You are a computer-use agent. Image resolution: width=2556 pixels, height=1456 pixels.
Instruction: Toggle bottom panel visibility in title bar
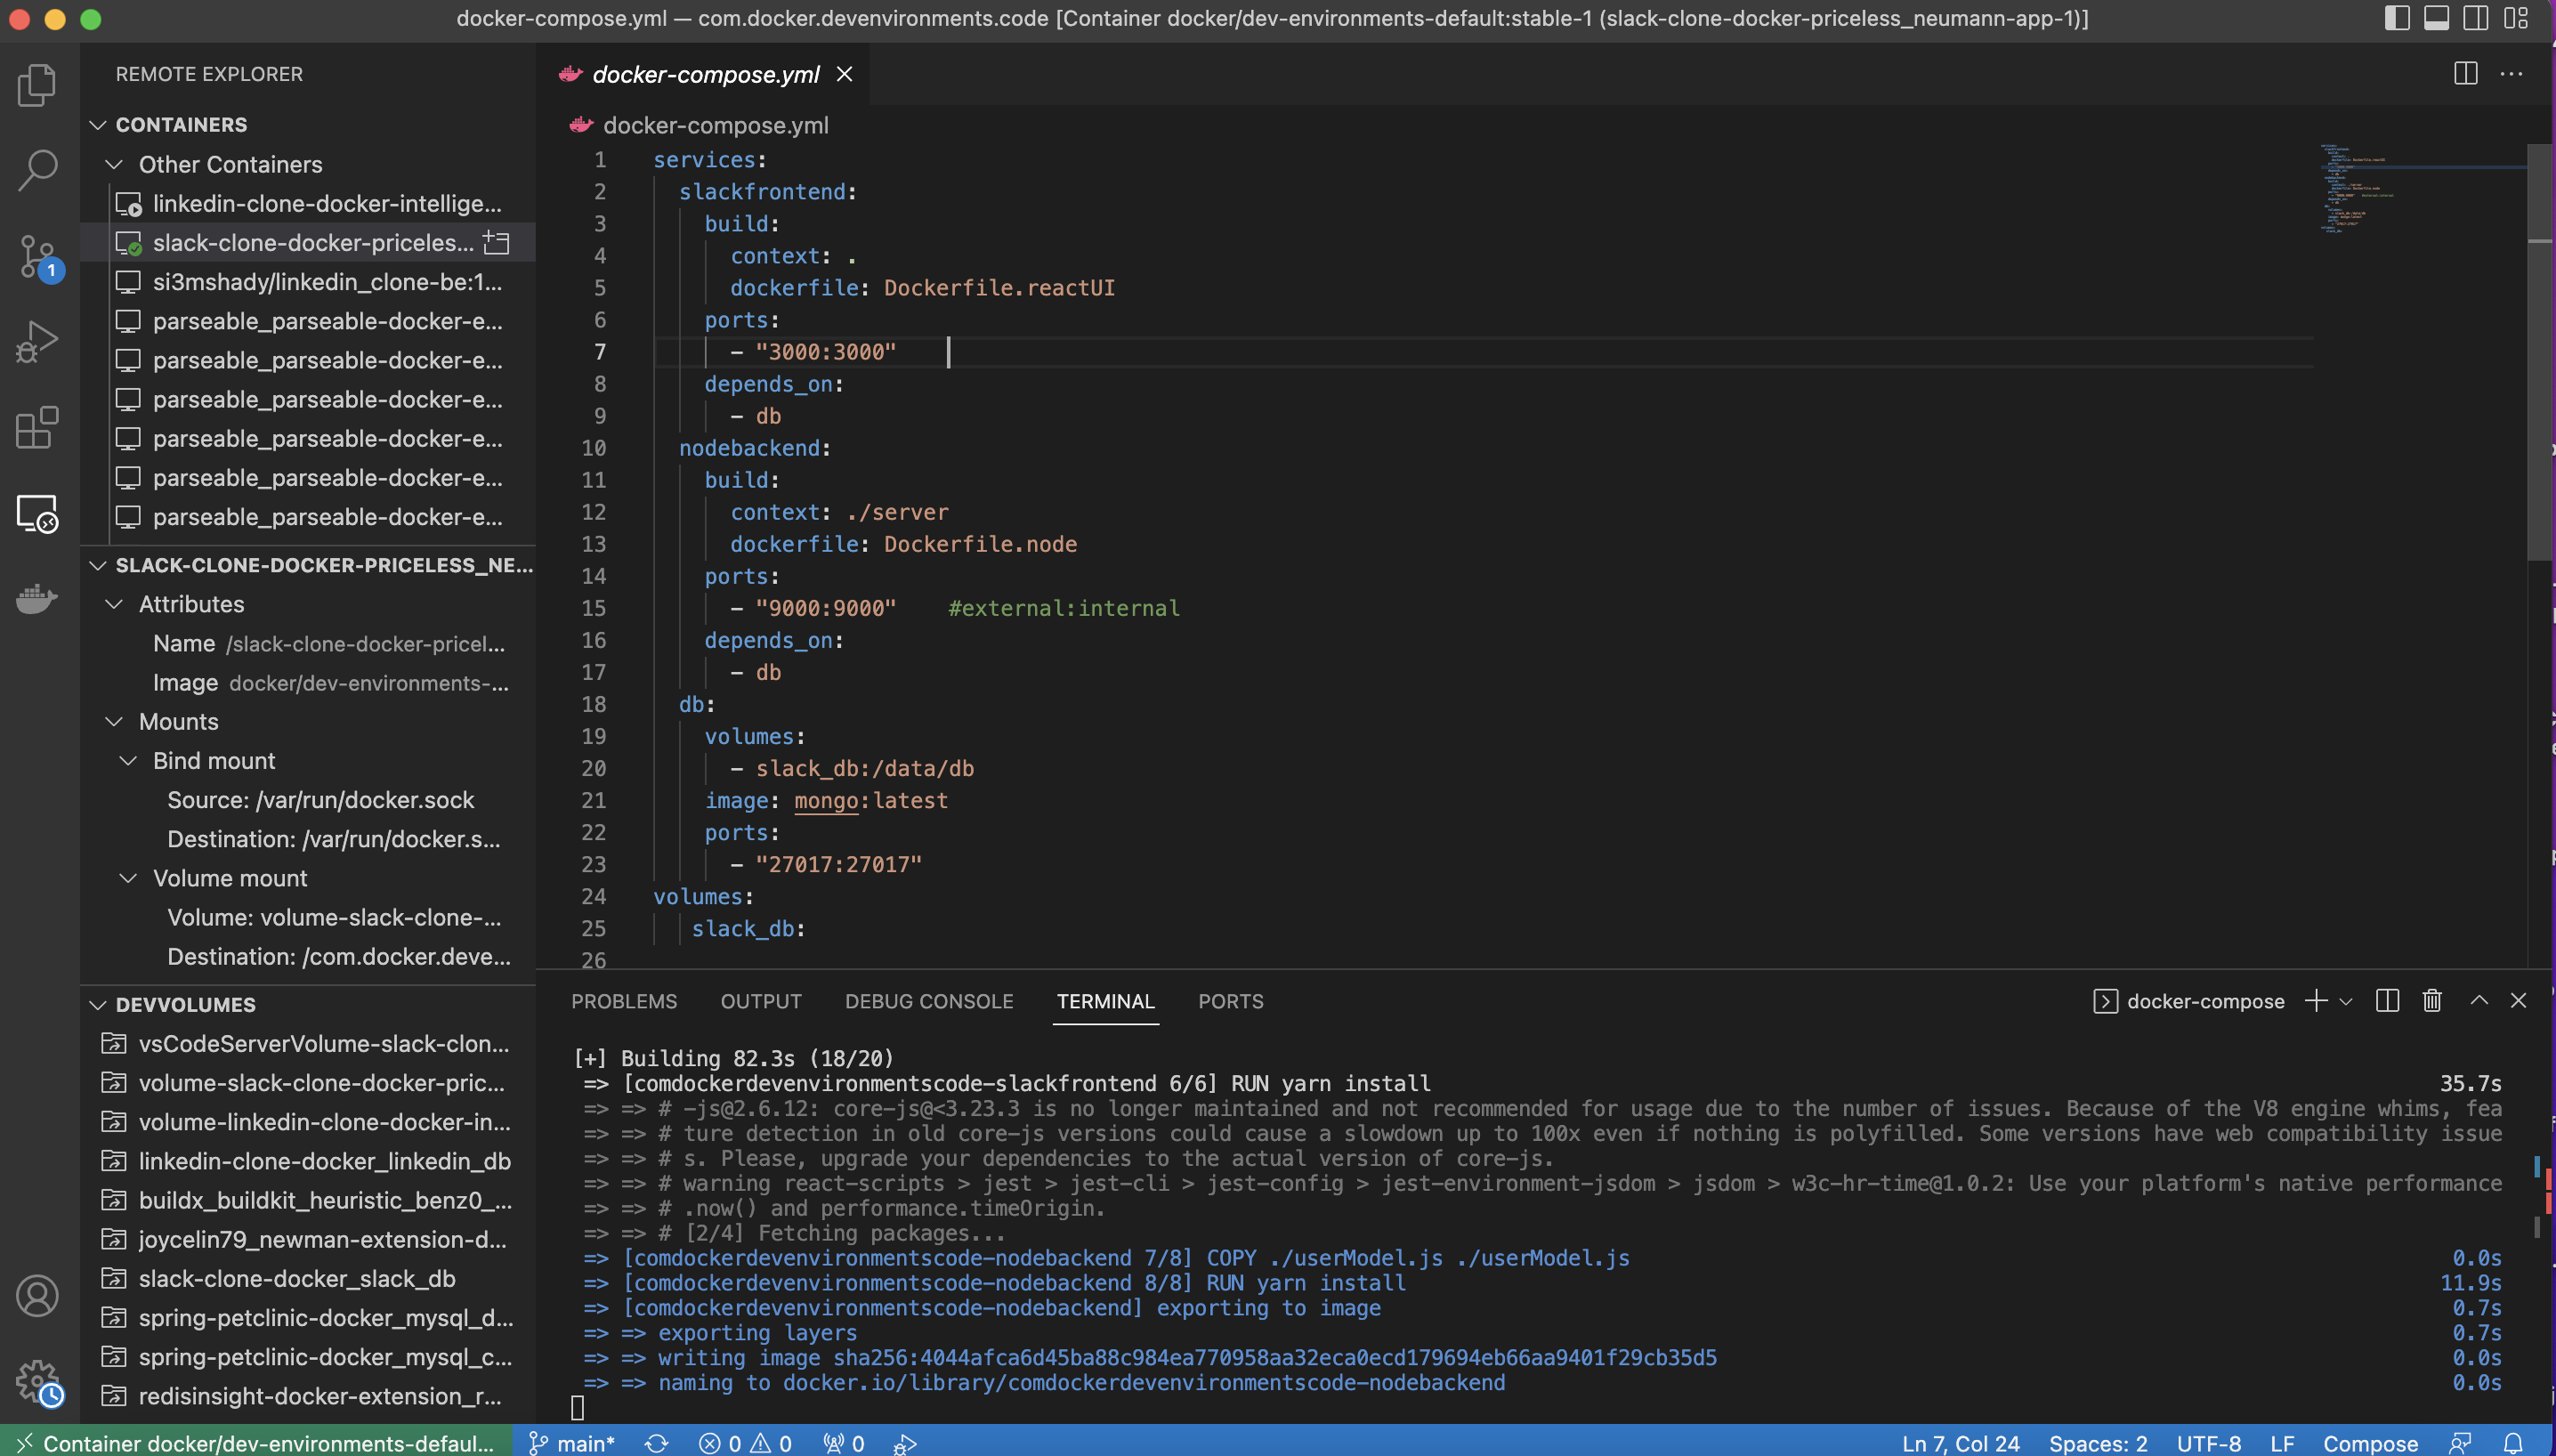[2436, 18]
